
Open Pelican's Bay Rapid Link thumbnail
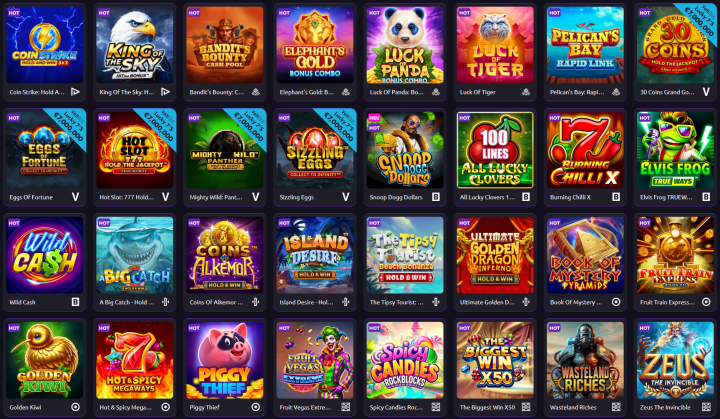(x=585, y=45)
